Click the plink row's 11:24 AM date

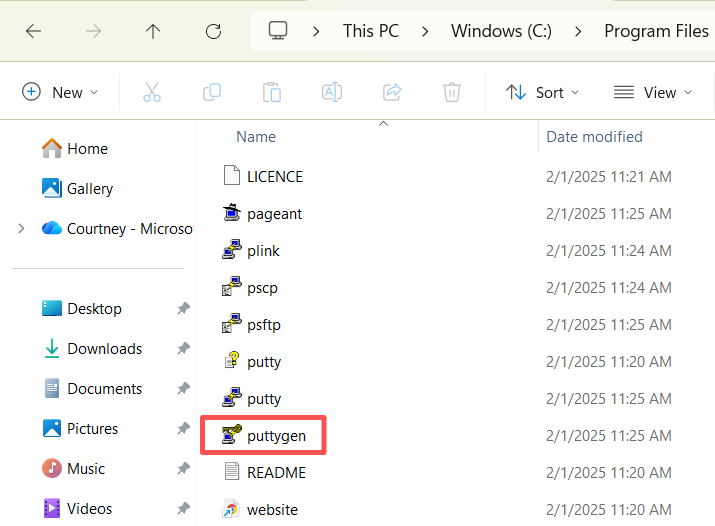pyautogui.click(x=609, y=250)
